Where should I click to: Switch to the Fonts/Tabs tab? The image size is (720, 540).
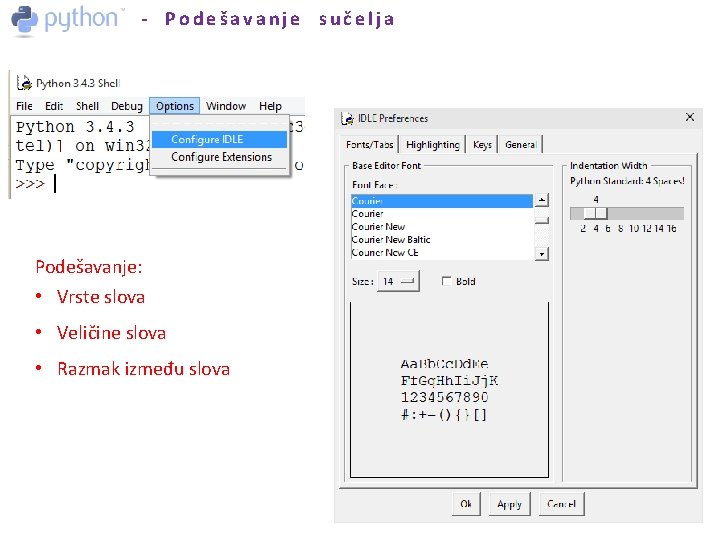tap(370, 145)
